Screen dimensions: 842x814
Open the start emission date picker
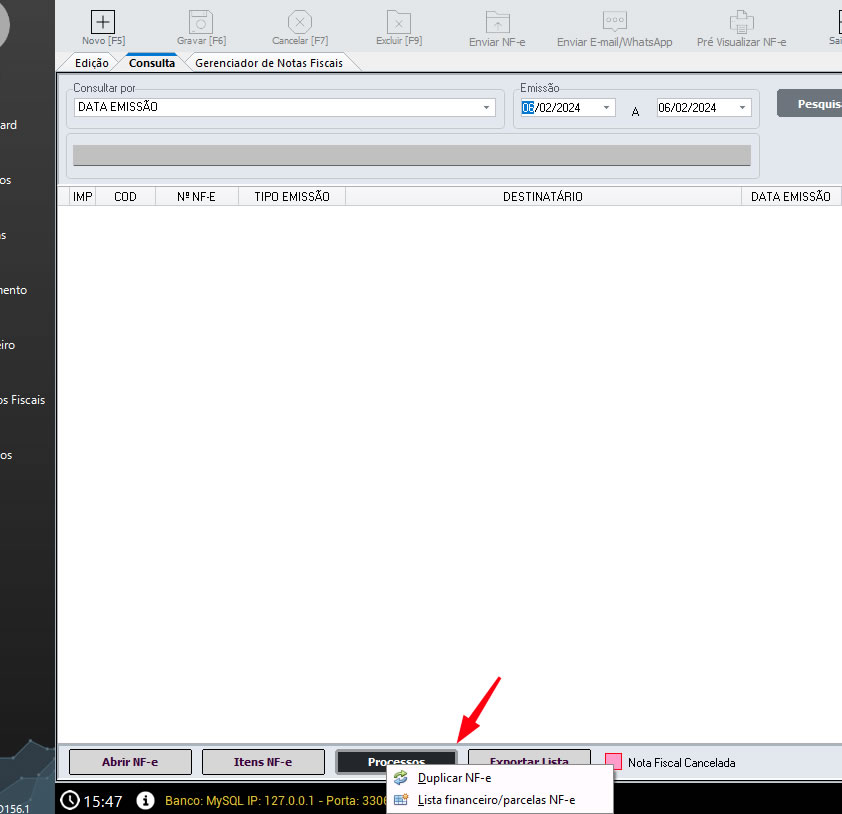(606, 108)
